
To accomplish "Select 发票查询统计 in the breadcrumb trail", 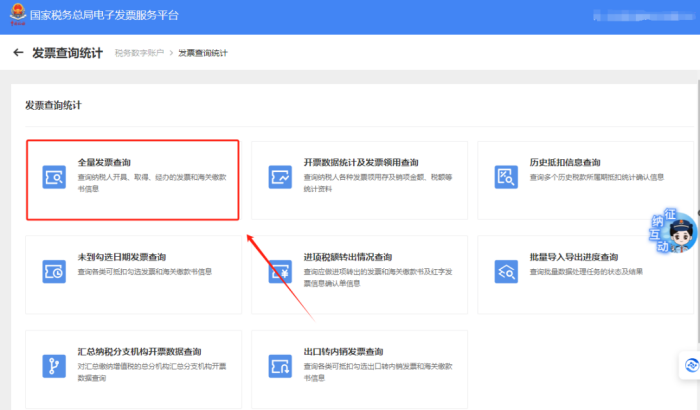I will (x=203, y=53).
